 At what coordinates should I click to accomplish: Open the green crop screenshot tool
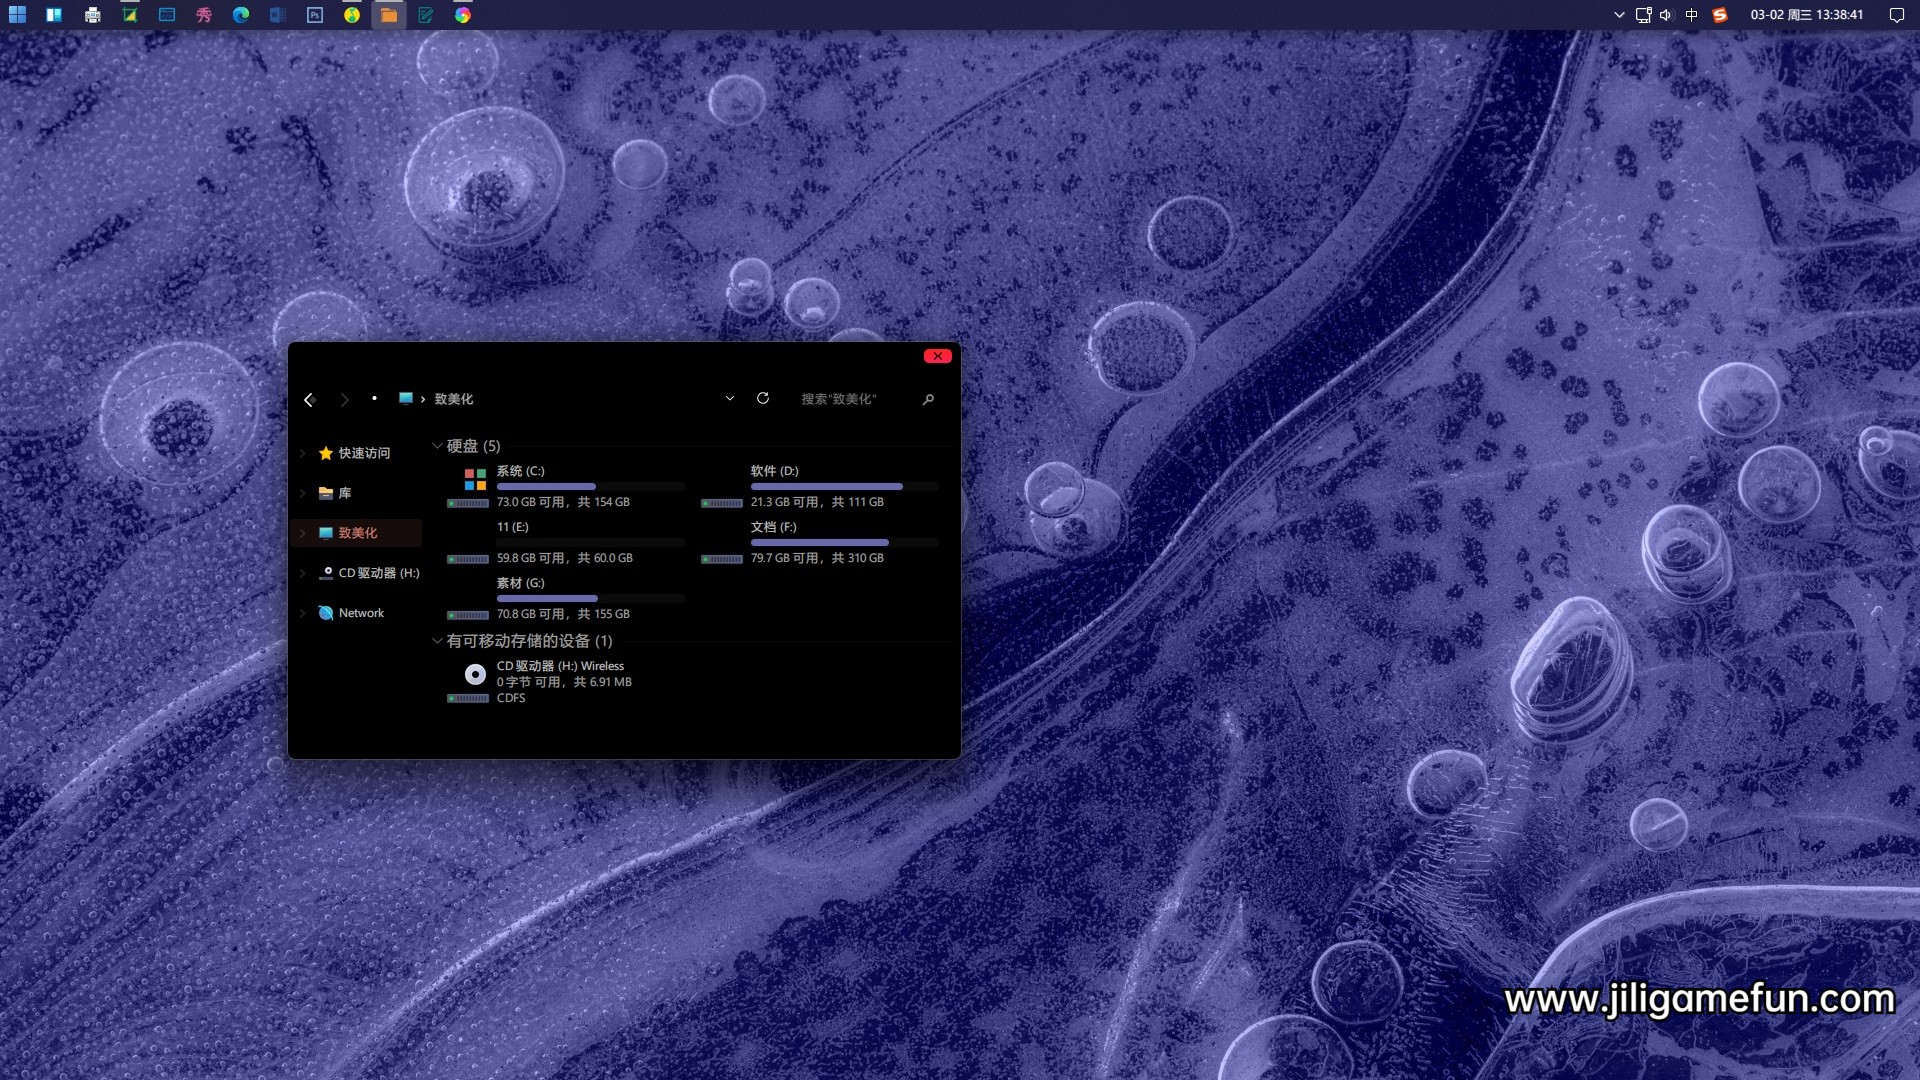point(129,15)
